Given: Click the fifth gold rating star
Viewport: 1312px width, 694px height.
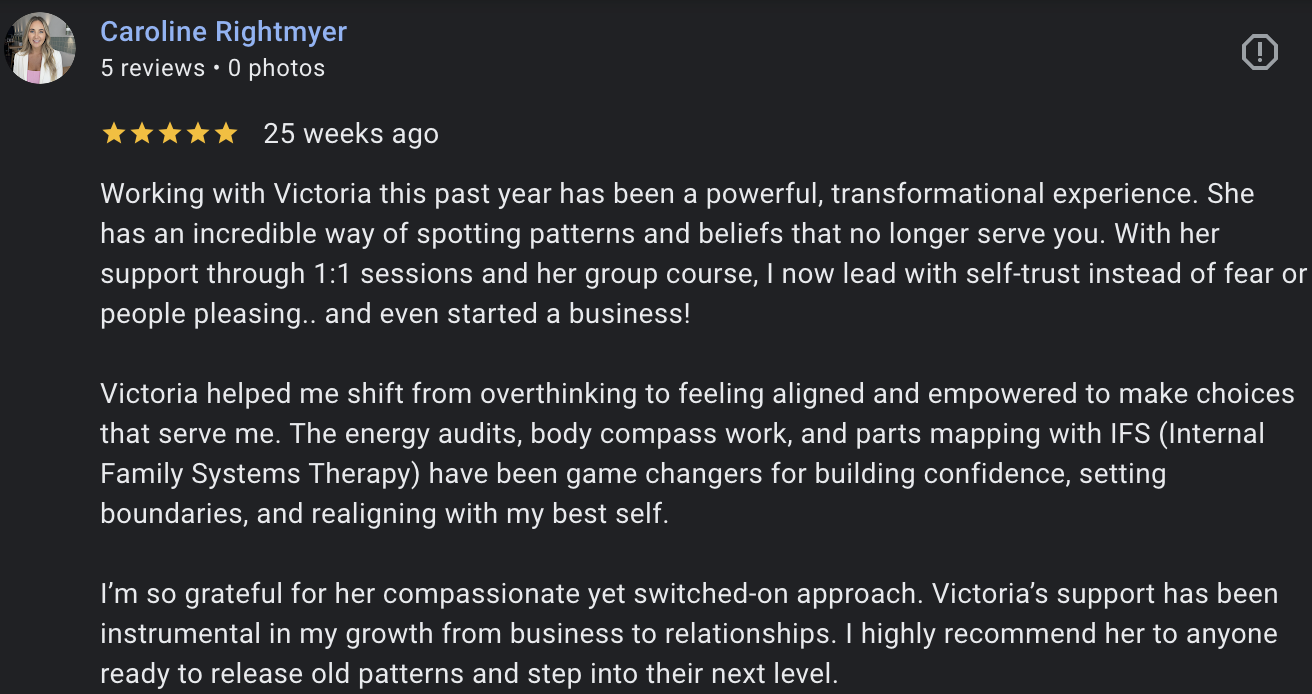Looking at the screenshot, I should [x=225, y=133].
